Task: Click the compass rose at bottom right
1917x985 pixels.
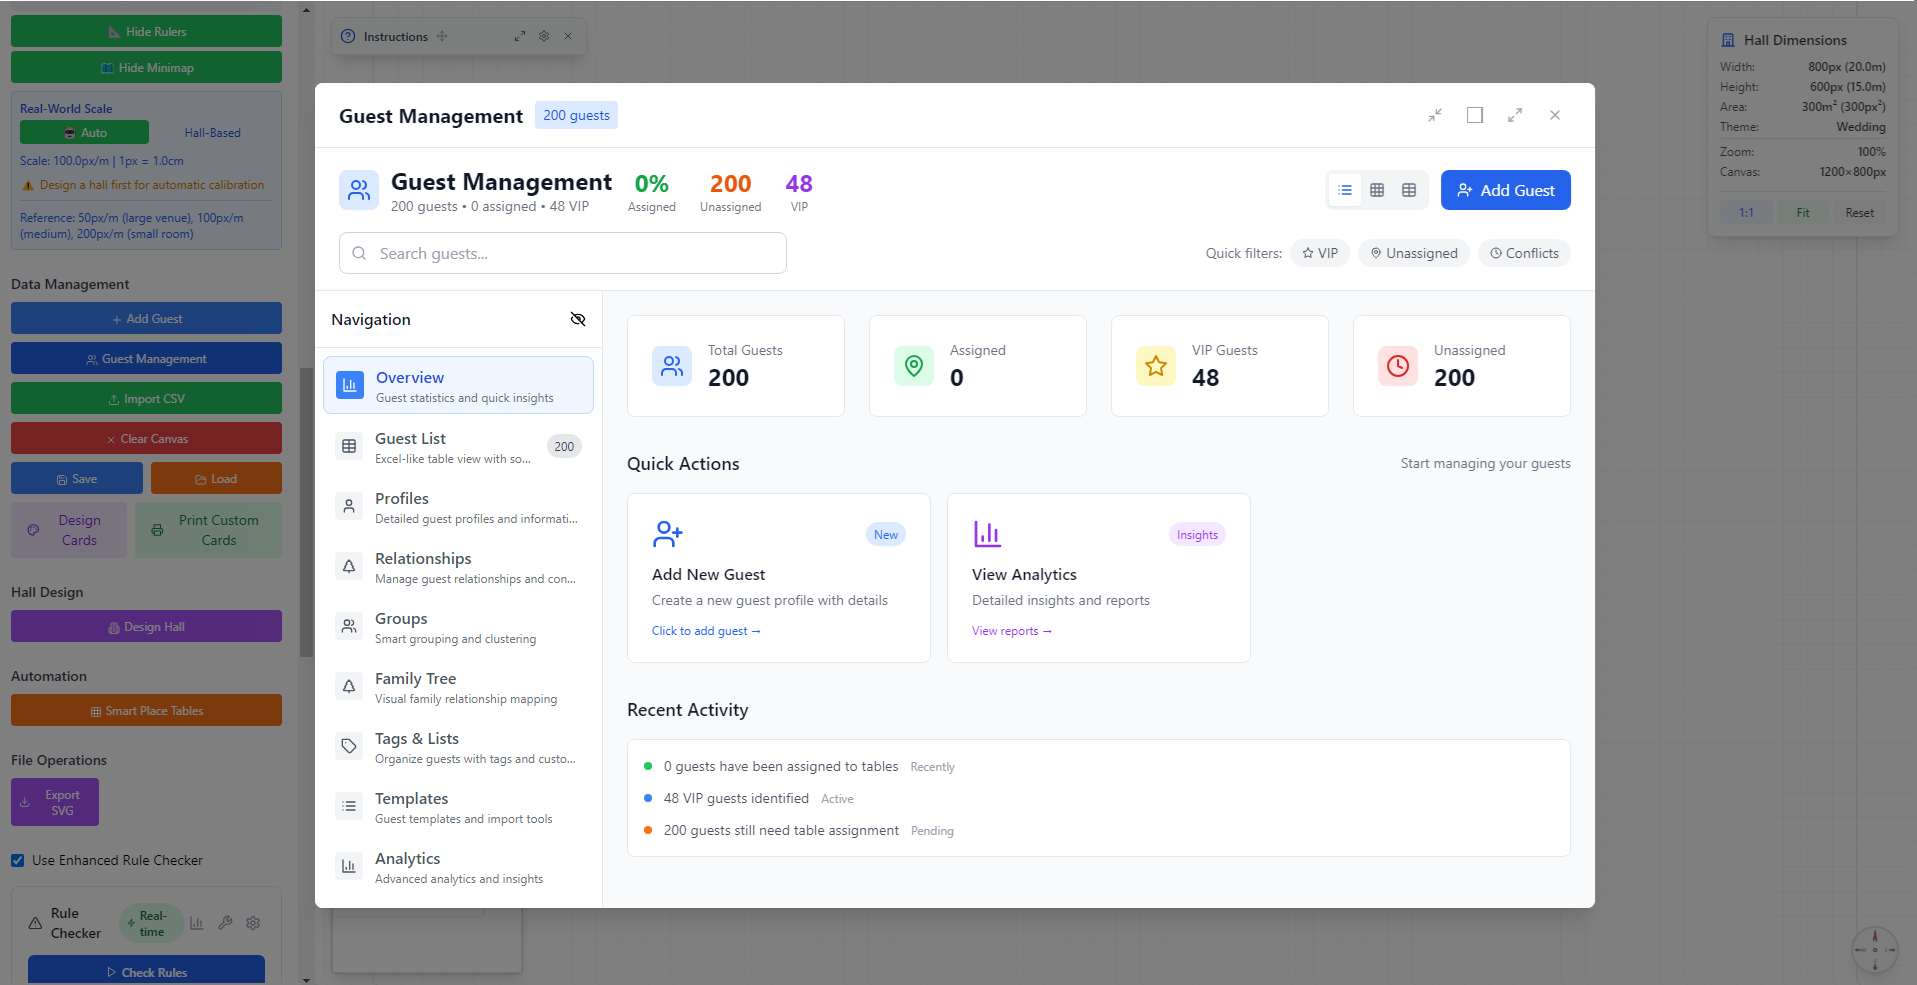Action: coord(1873,949)
